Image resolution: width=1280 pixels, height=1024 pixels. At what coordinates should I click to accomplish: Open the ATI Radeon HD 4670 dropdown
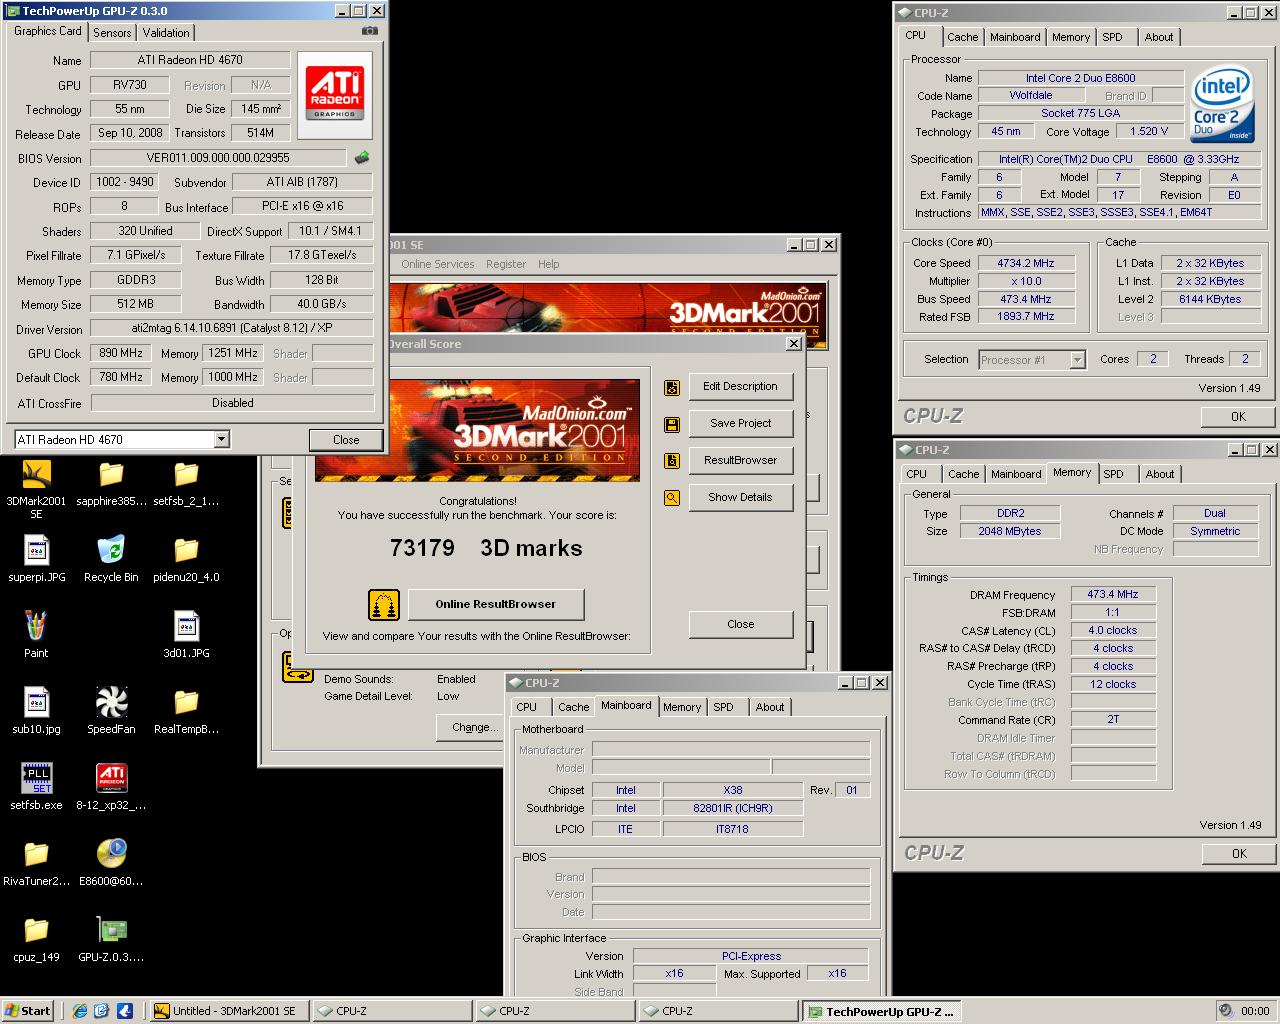[x=222, y=440]
